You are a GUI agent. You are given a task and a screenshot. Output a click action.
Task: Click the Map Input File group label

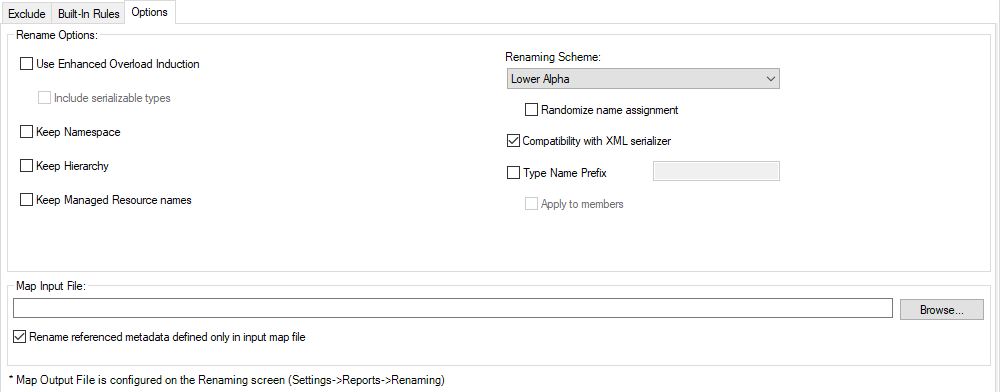(51, 286)
